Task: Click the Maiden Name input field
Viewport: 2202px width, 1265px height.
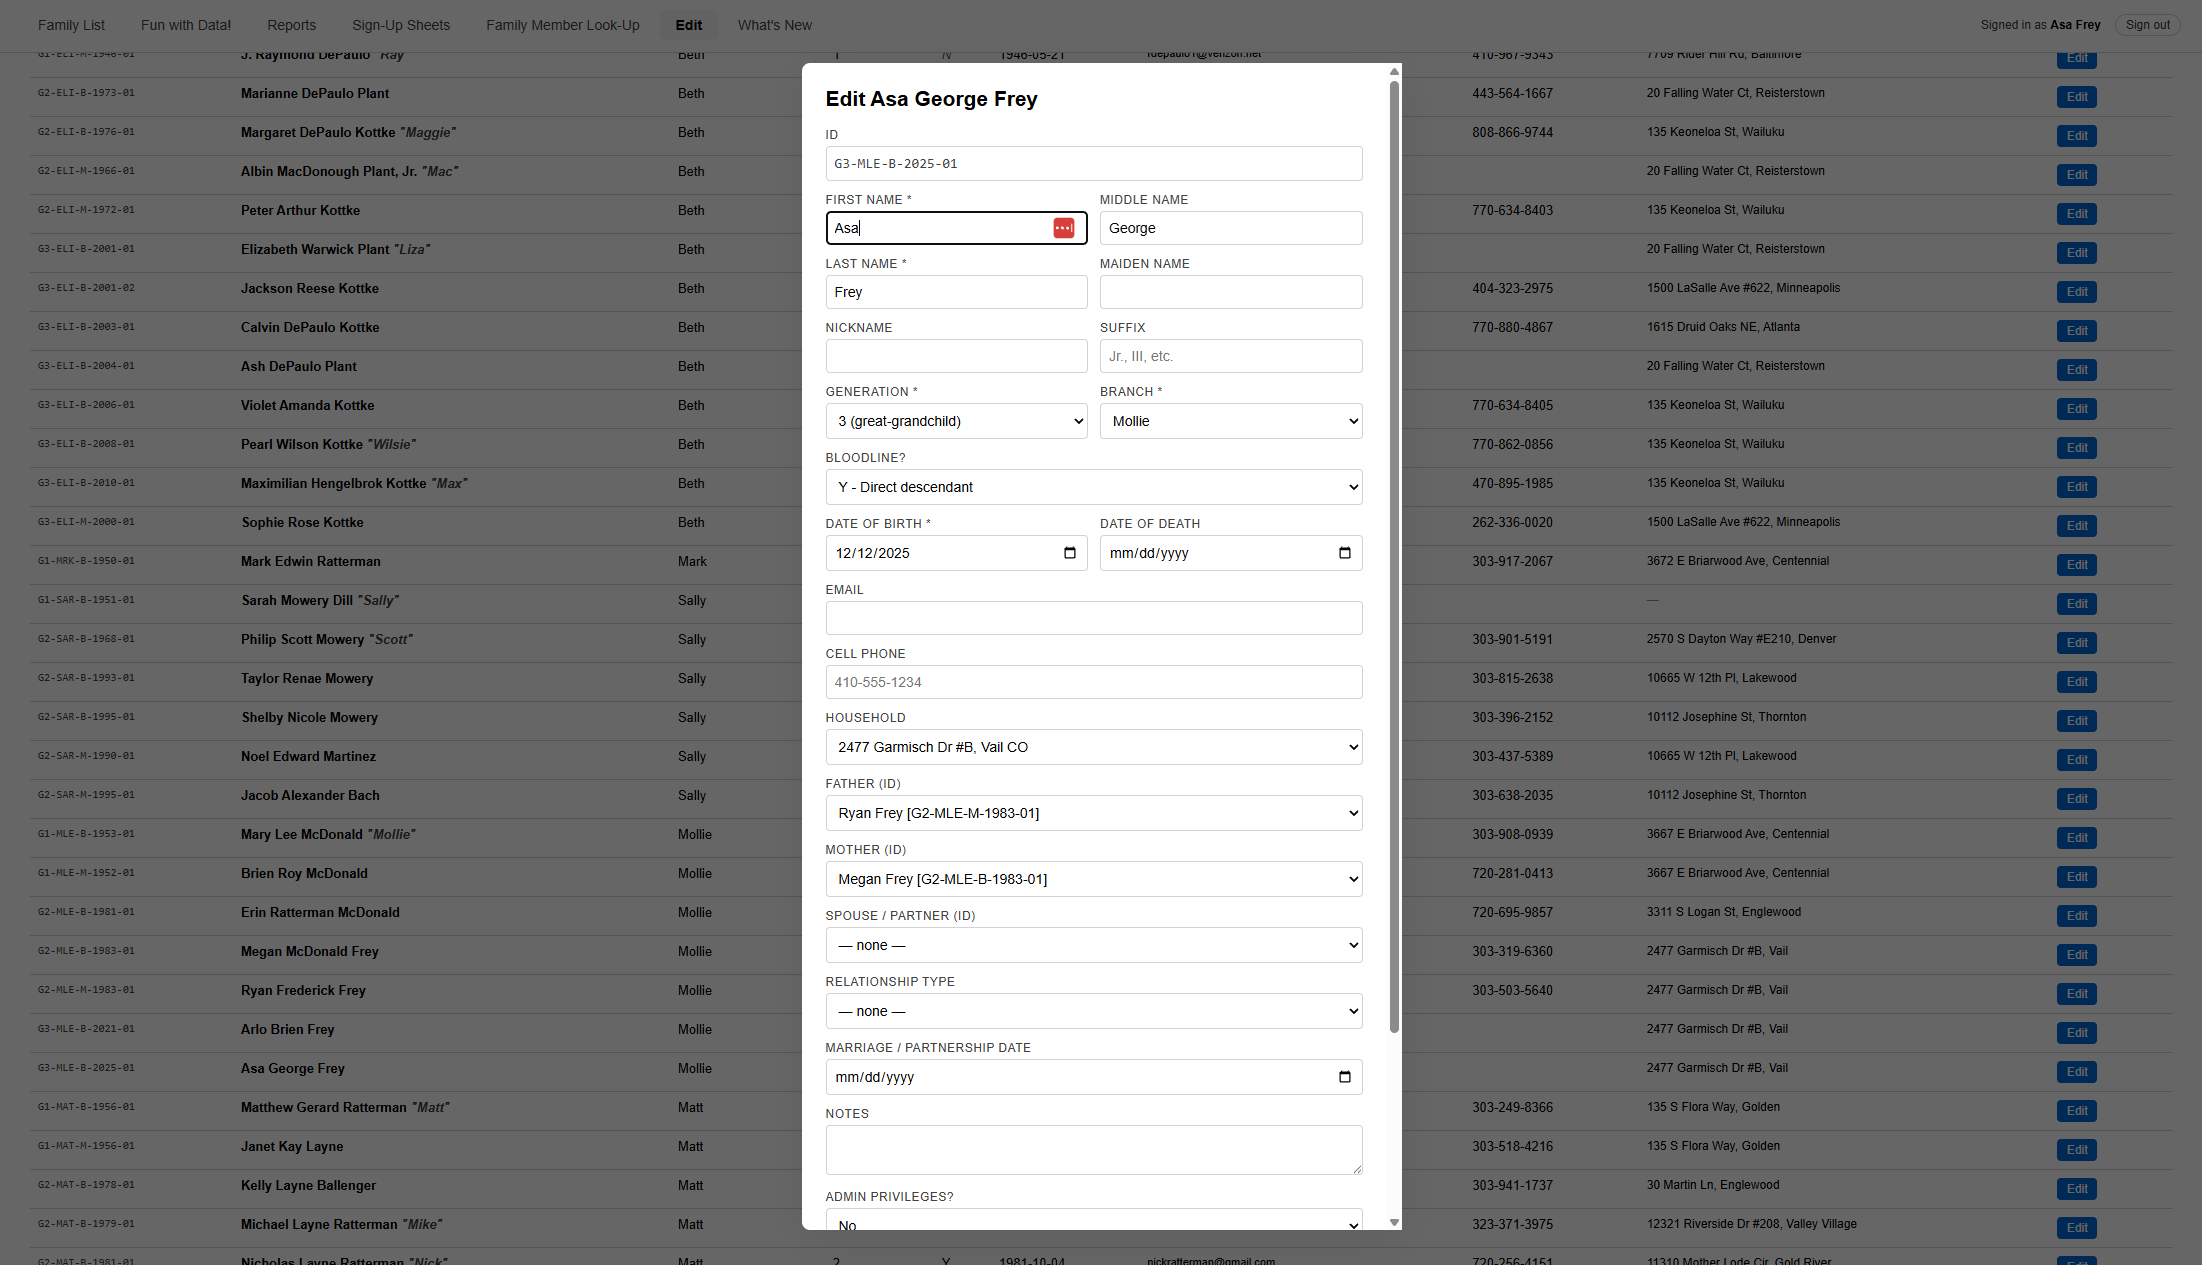Action: (1230, 292)
